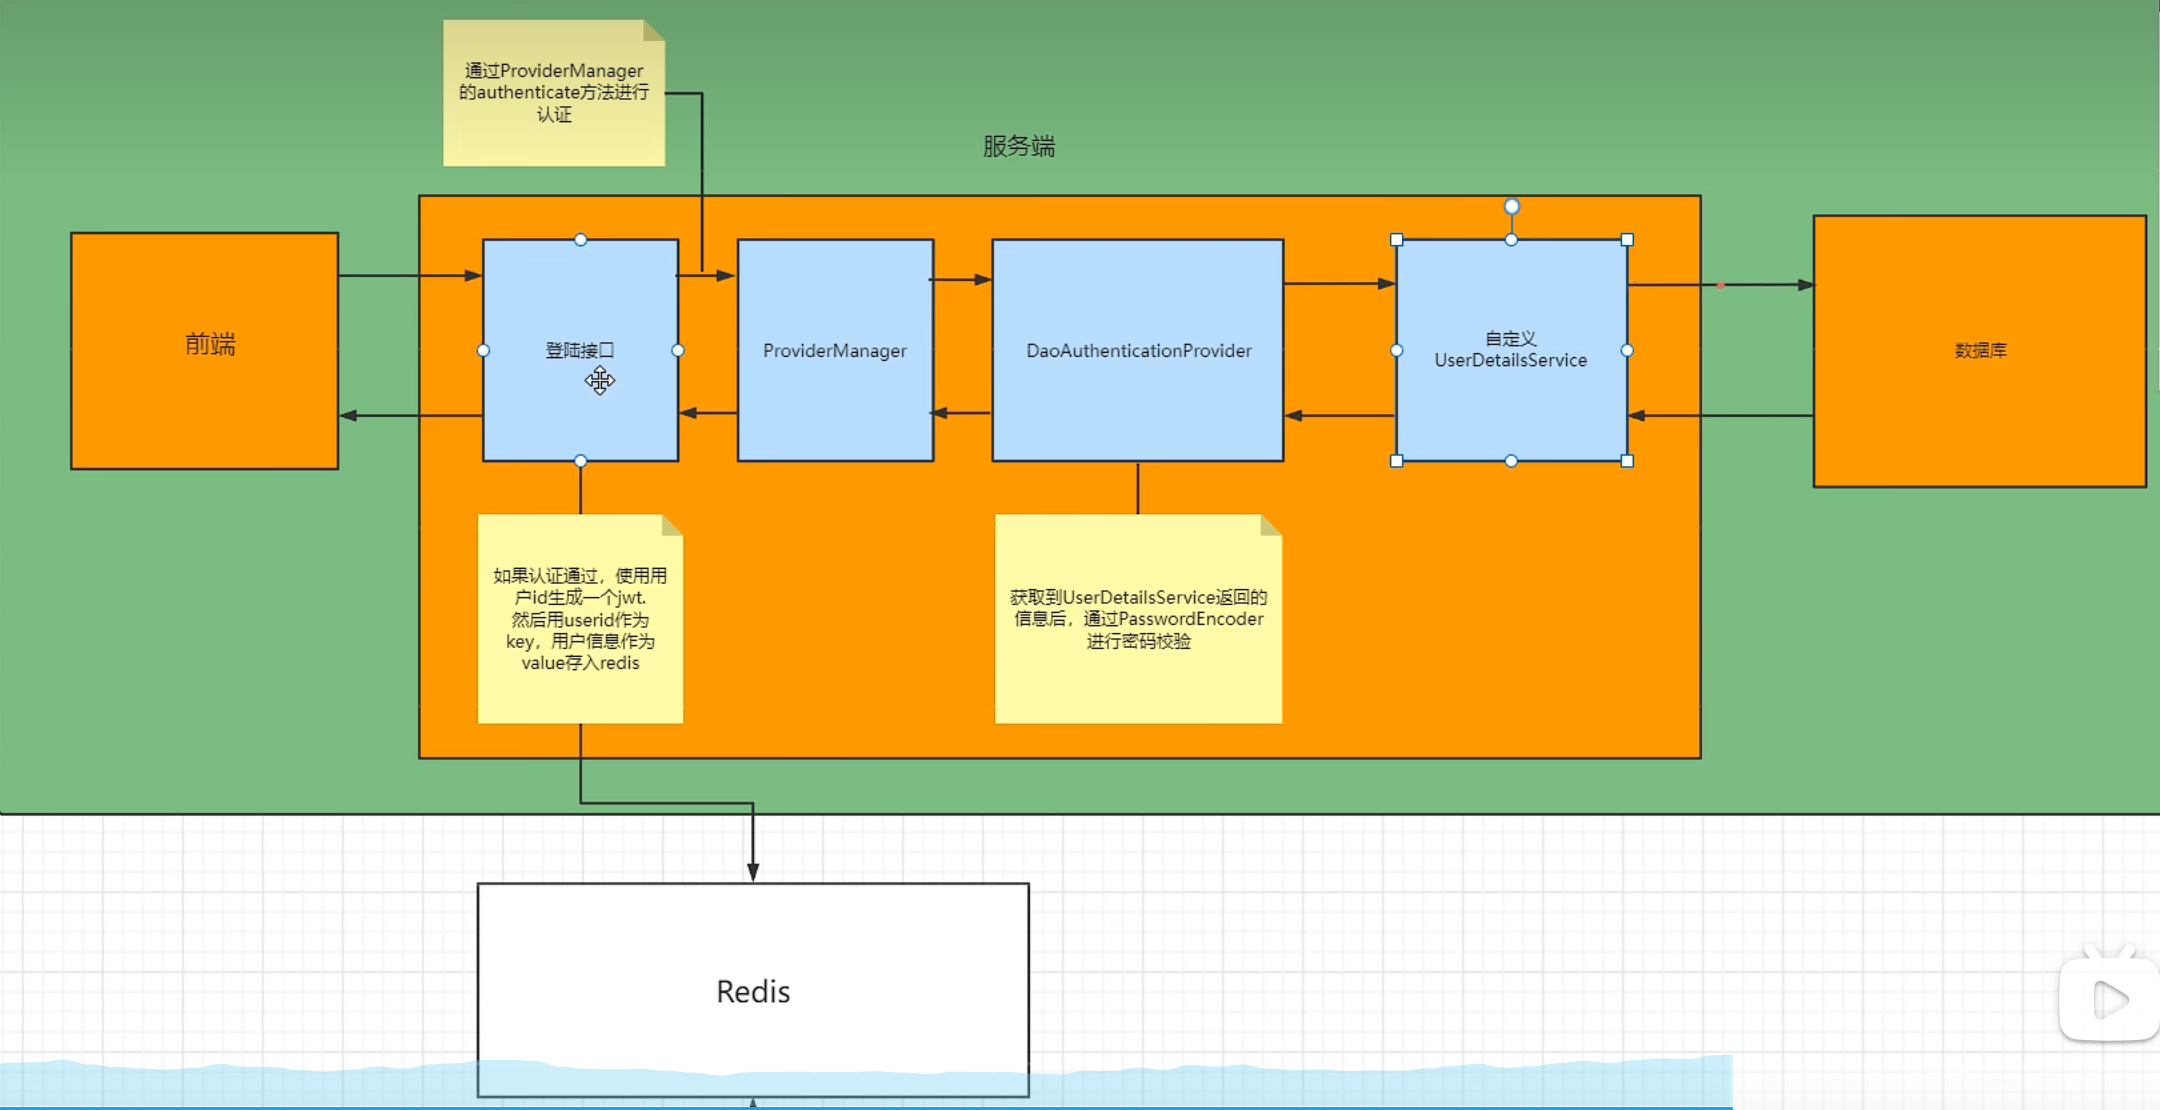Click rotation handle above UserDetailsService box
This screenshot has width=2160, height=1110.
1511,207
